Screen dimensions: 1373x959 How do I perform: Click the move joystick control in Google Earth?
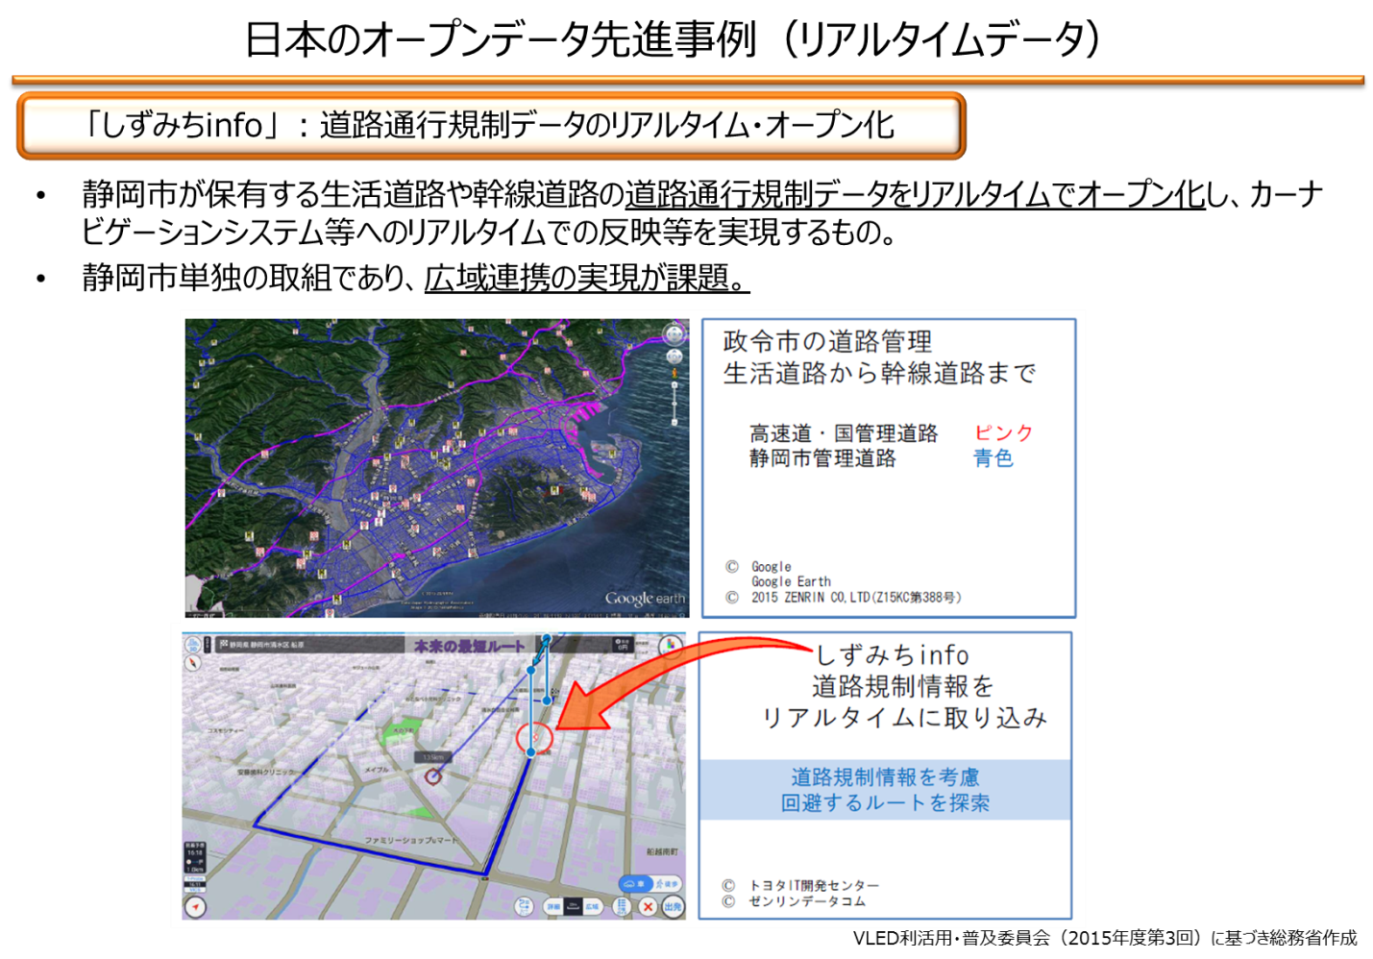click(673, 357)
